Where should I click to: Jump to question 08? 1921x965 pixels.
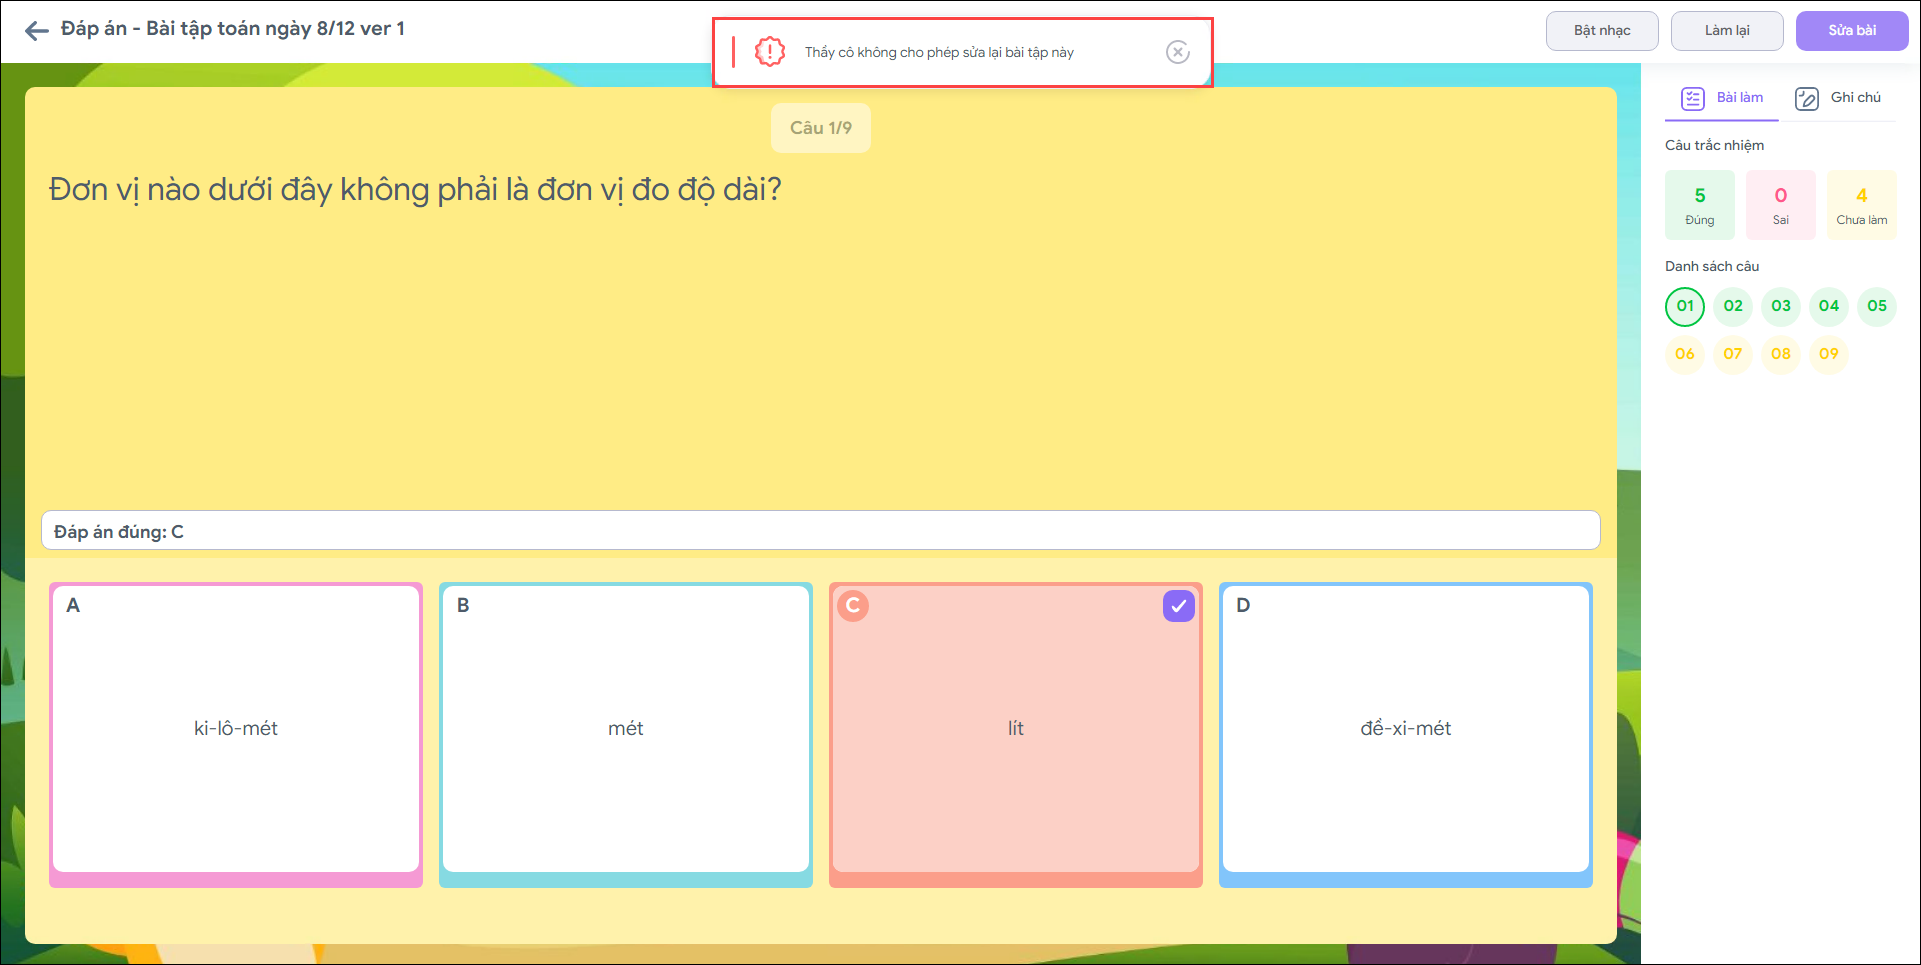tap(1781, 354)
